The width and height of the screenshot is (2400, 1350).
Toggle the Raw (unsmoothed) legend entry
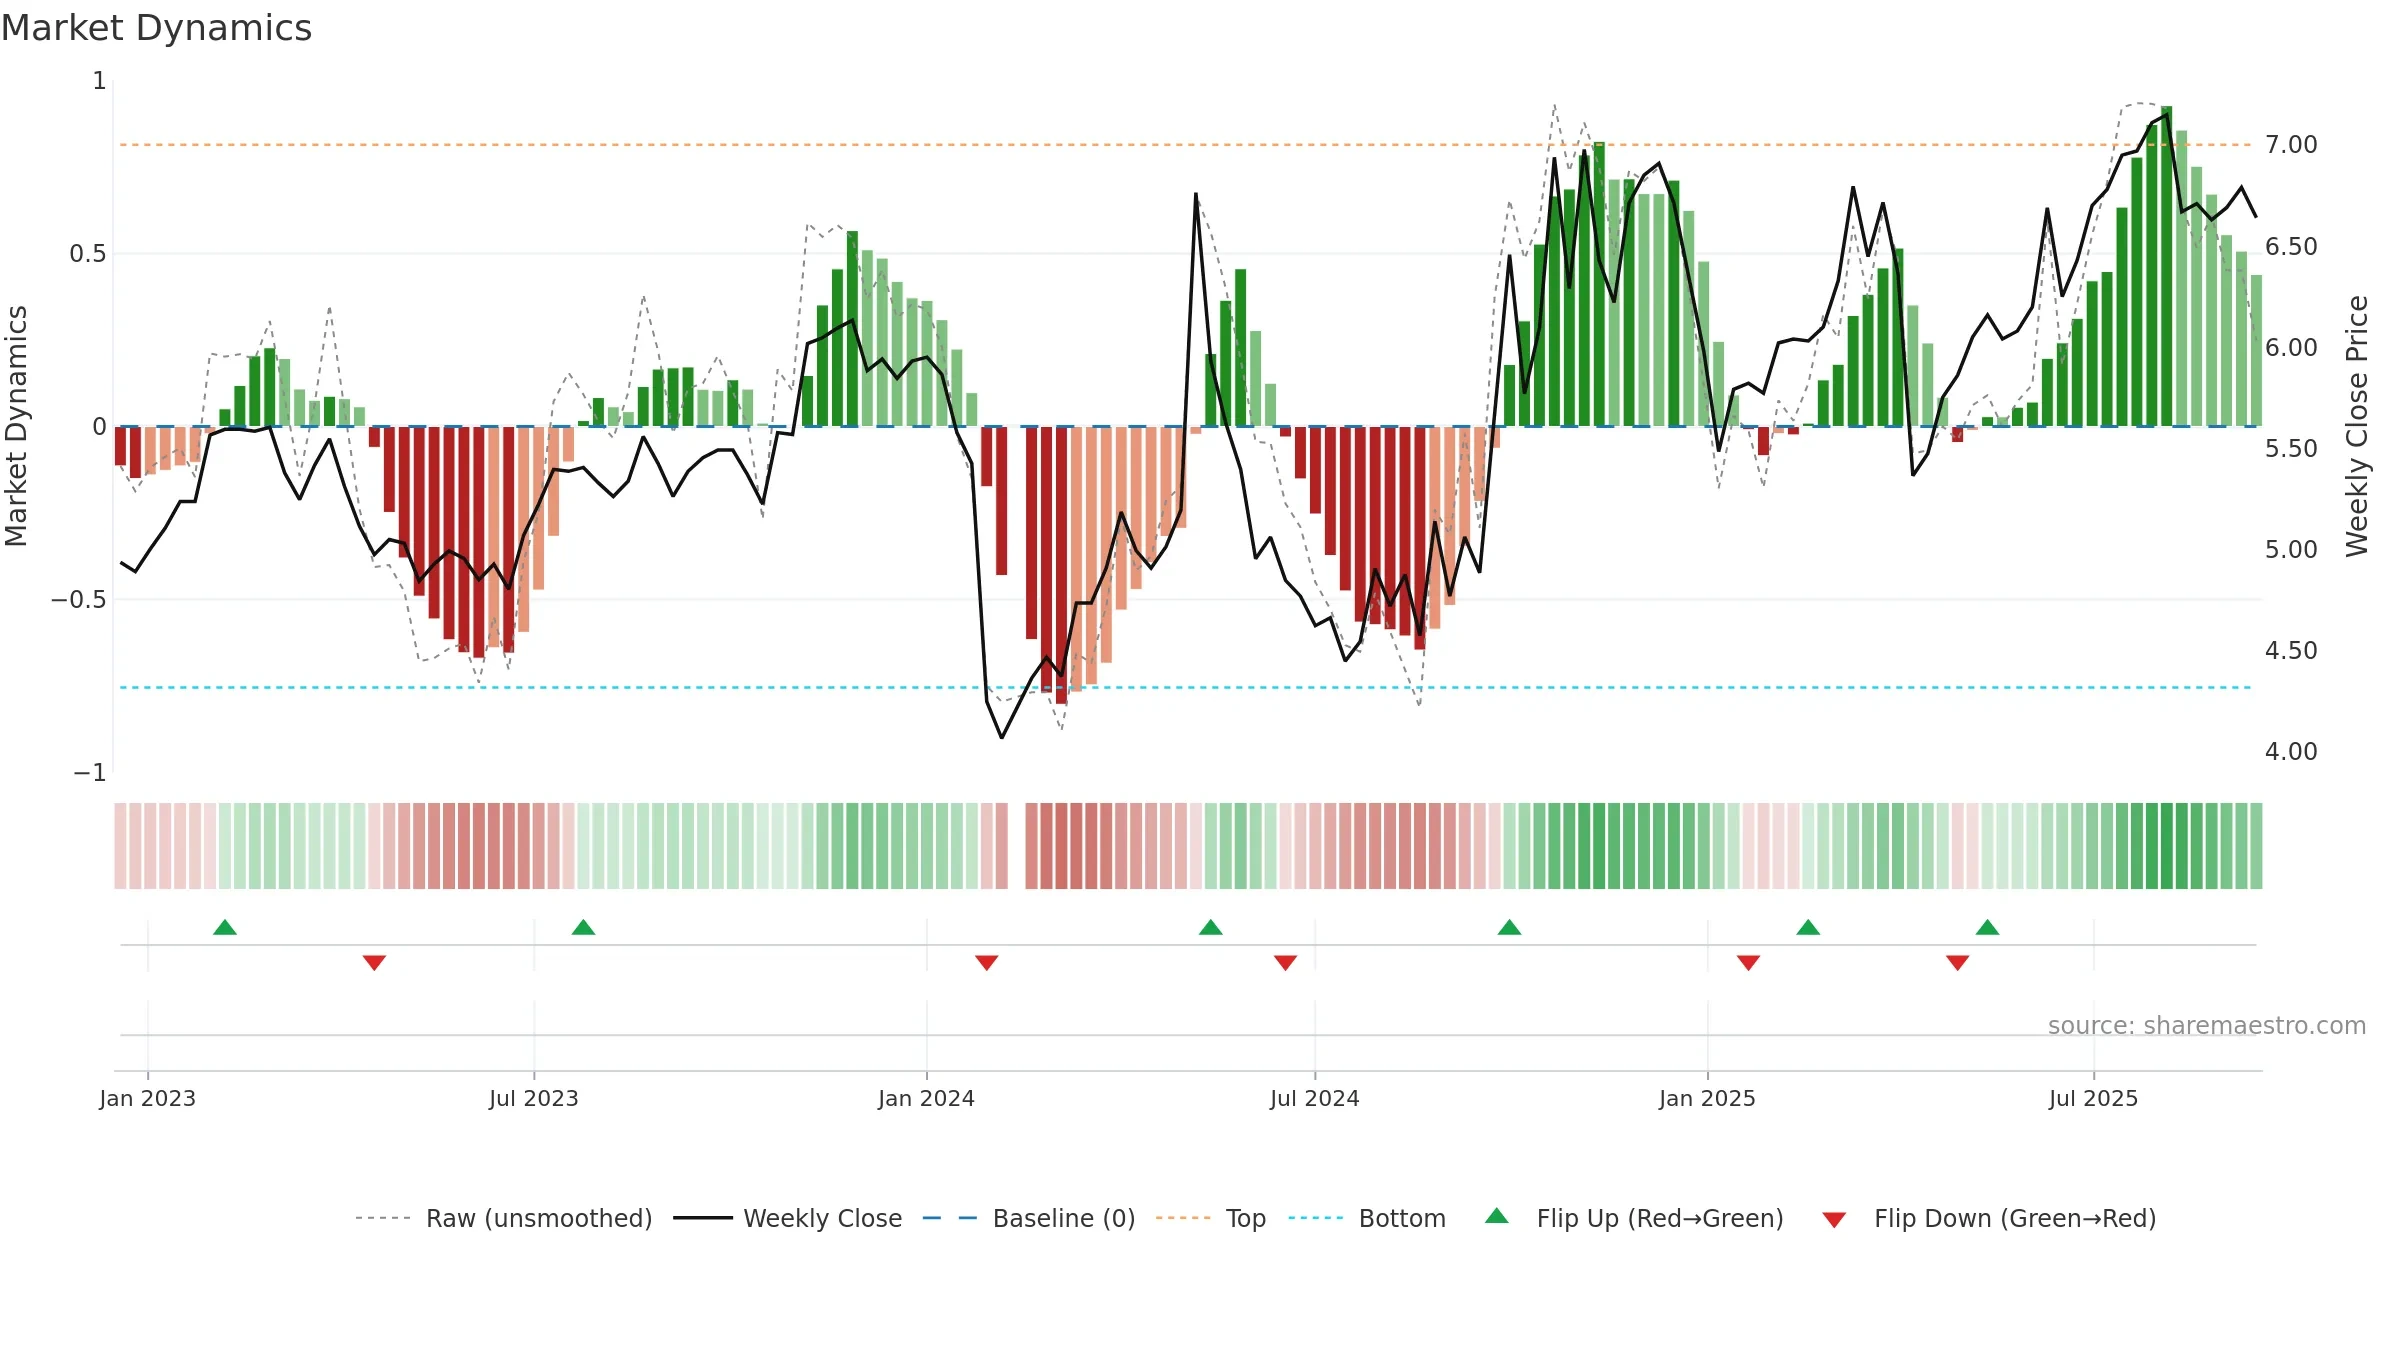pyautogui.click(x=539, y=1218)
